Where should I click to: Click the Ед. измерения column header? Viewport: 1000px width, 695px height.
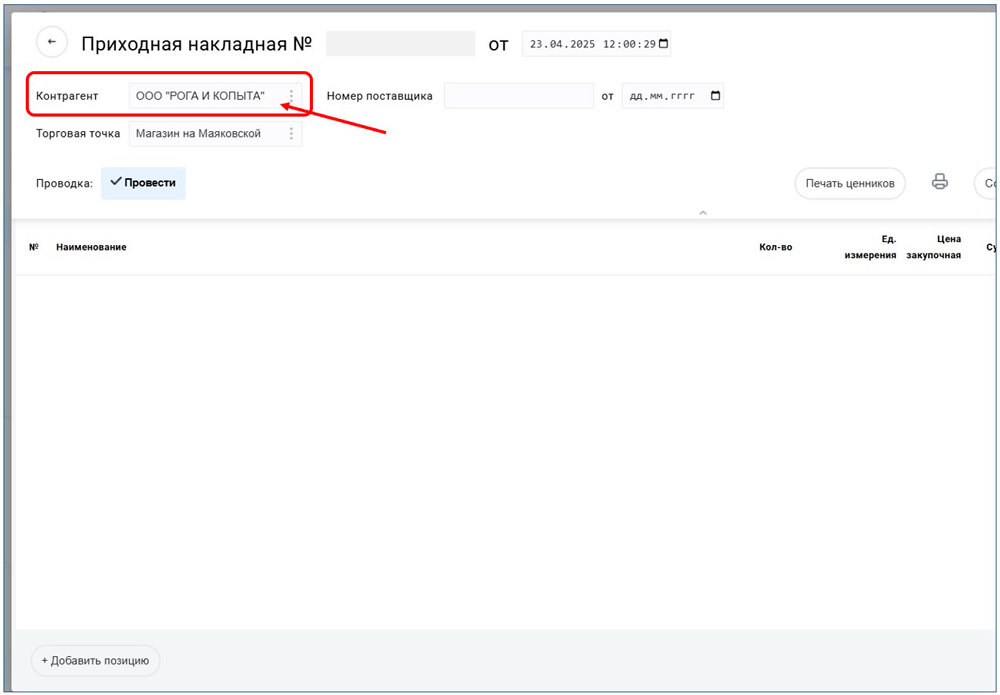click(870, 247)
